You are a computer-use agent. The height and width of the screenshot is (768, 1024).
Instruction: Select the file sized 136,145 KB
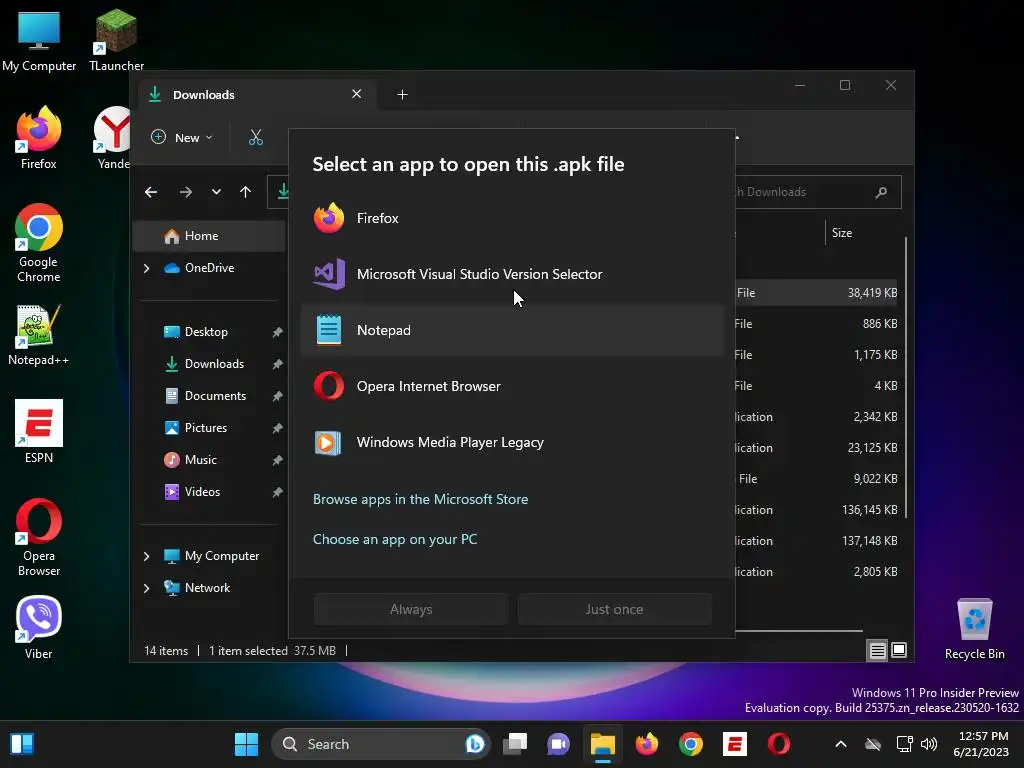[x=817, y=510]
